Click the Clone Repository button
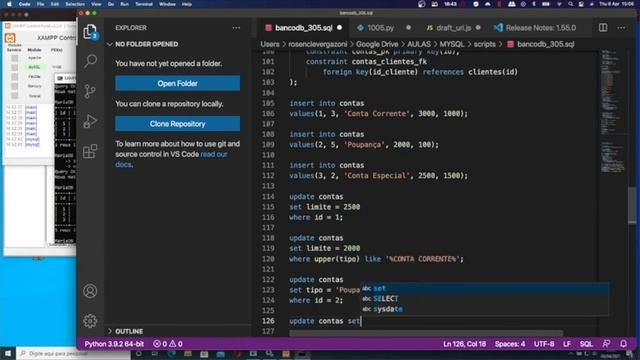This screenshot has width=640, height=360. pyautogui.click(x=178, y=124)
